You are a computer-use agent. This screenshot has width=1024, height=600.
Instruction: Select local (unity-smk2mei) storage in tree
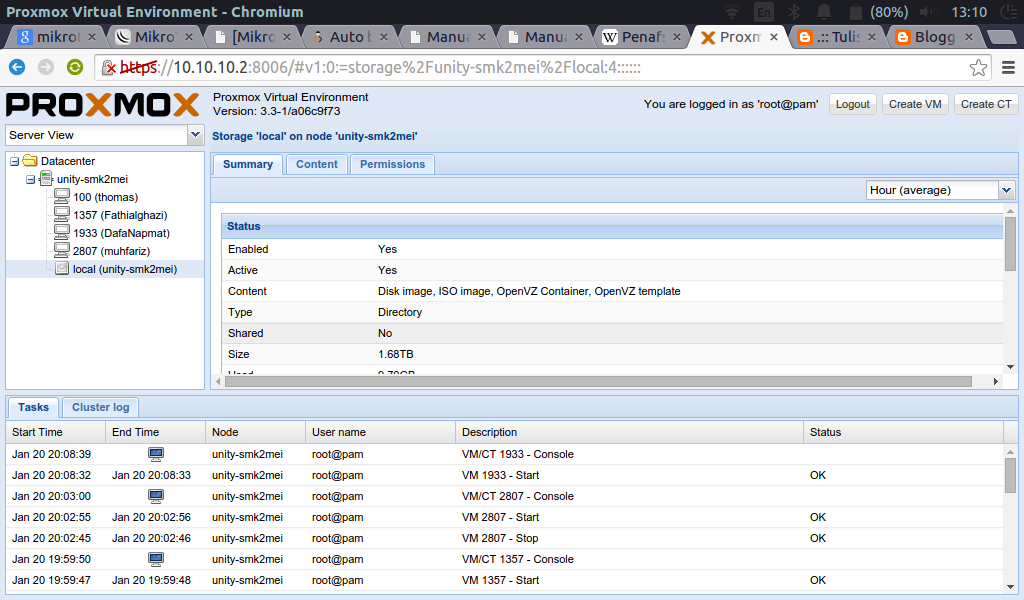[x=125, y=269]
